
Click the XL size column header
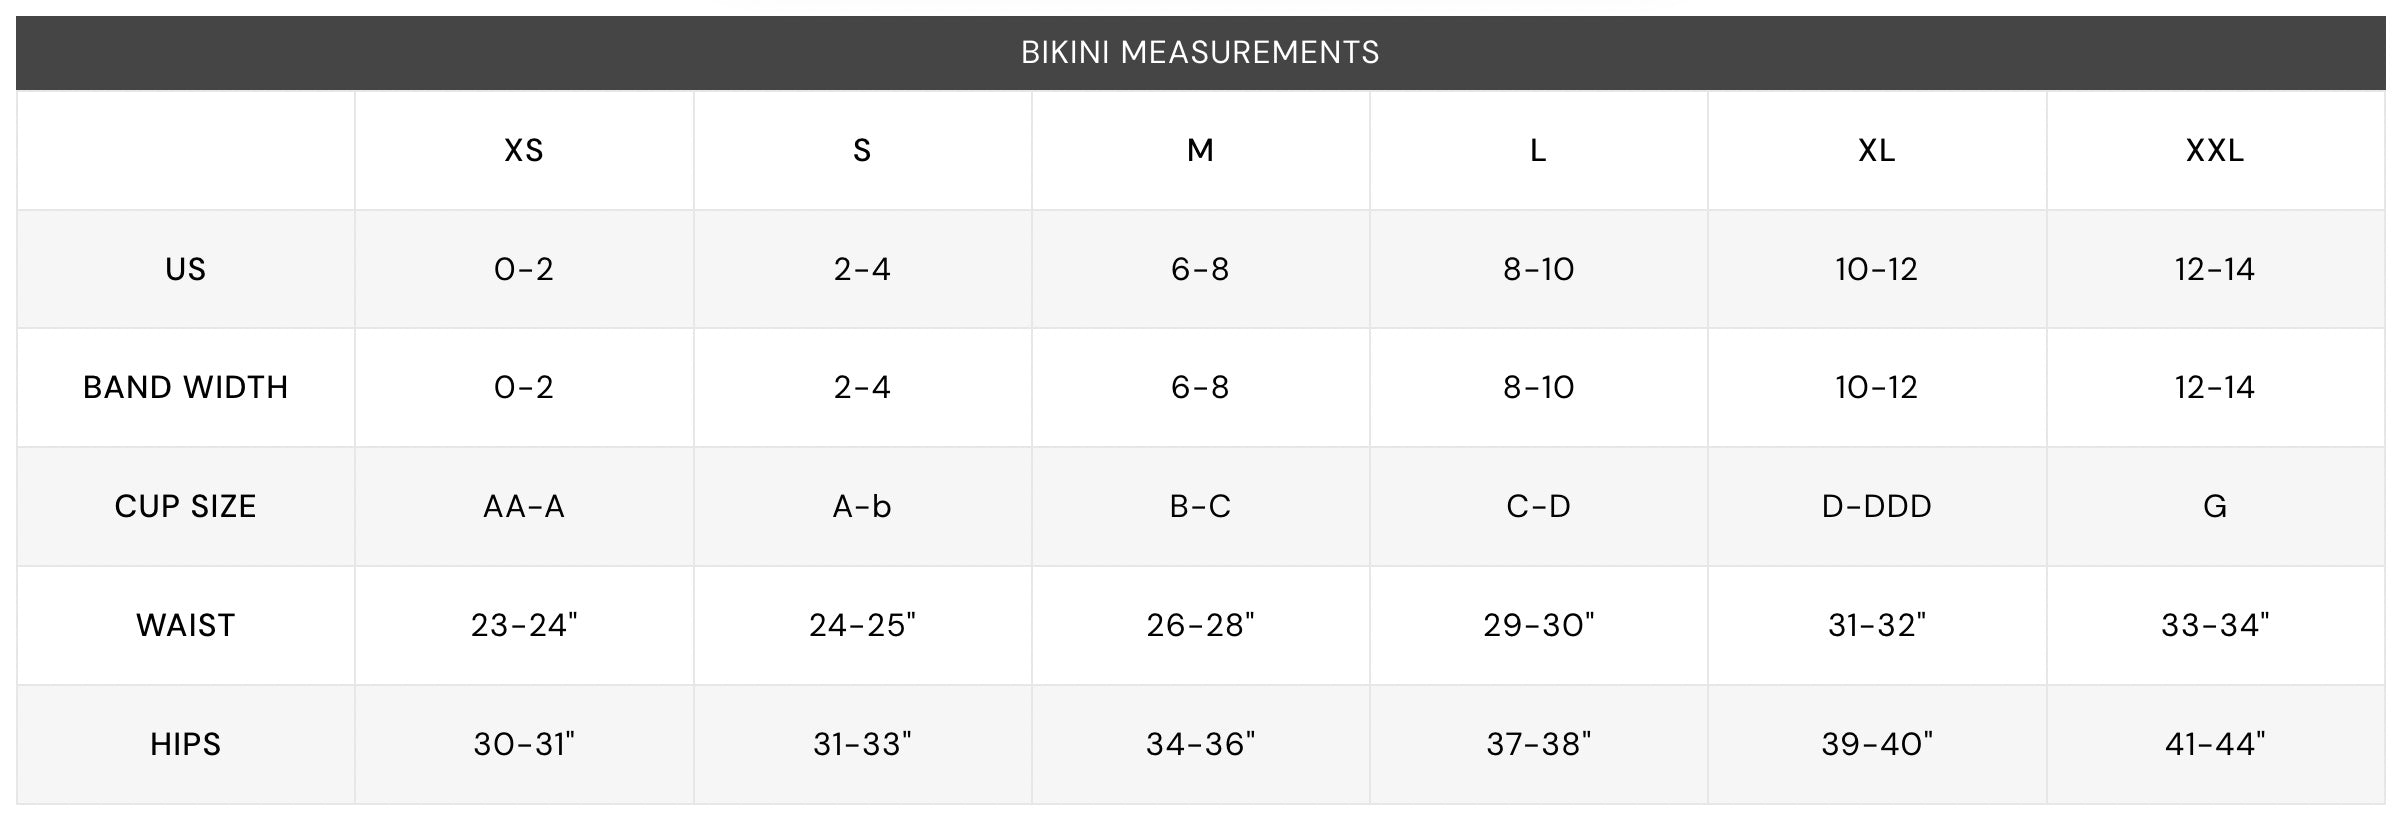tap(1877, 150)
